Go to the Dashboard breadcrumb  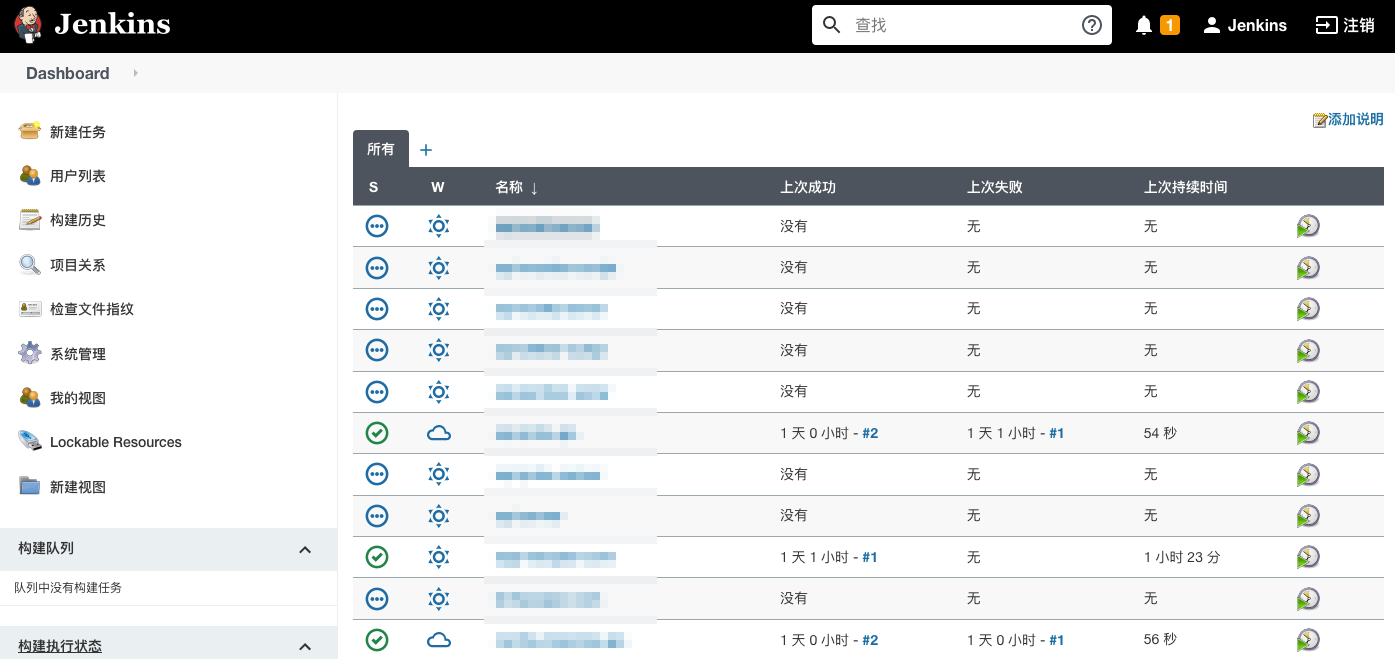point(68,73)
